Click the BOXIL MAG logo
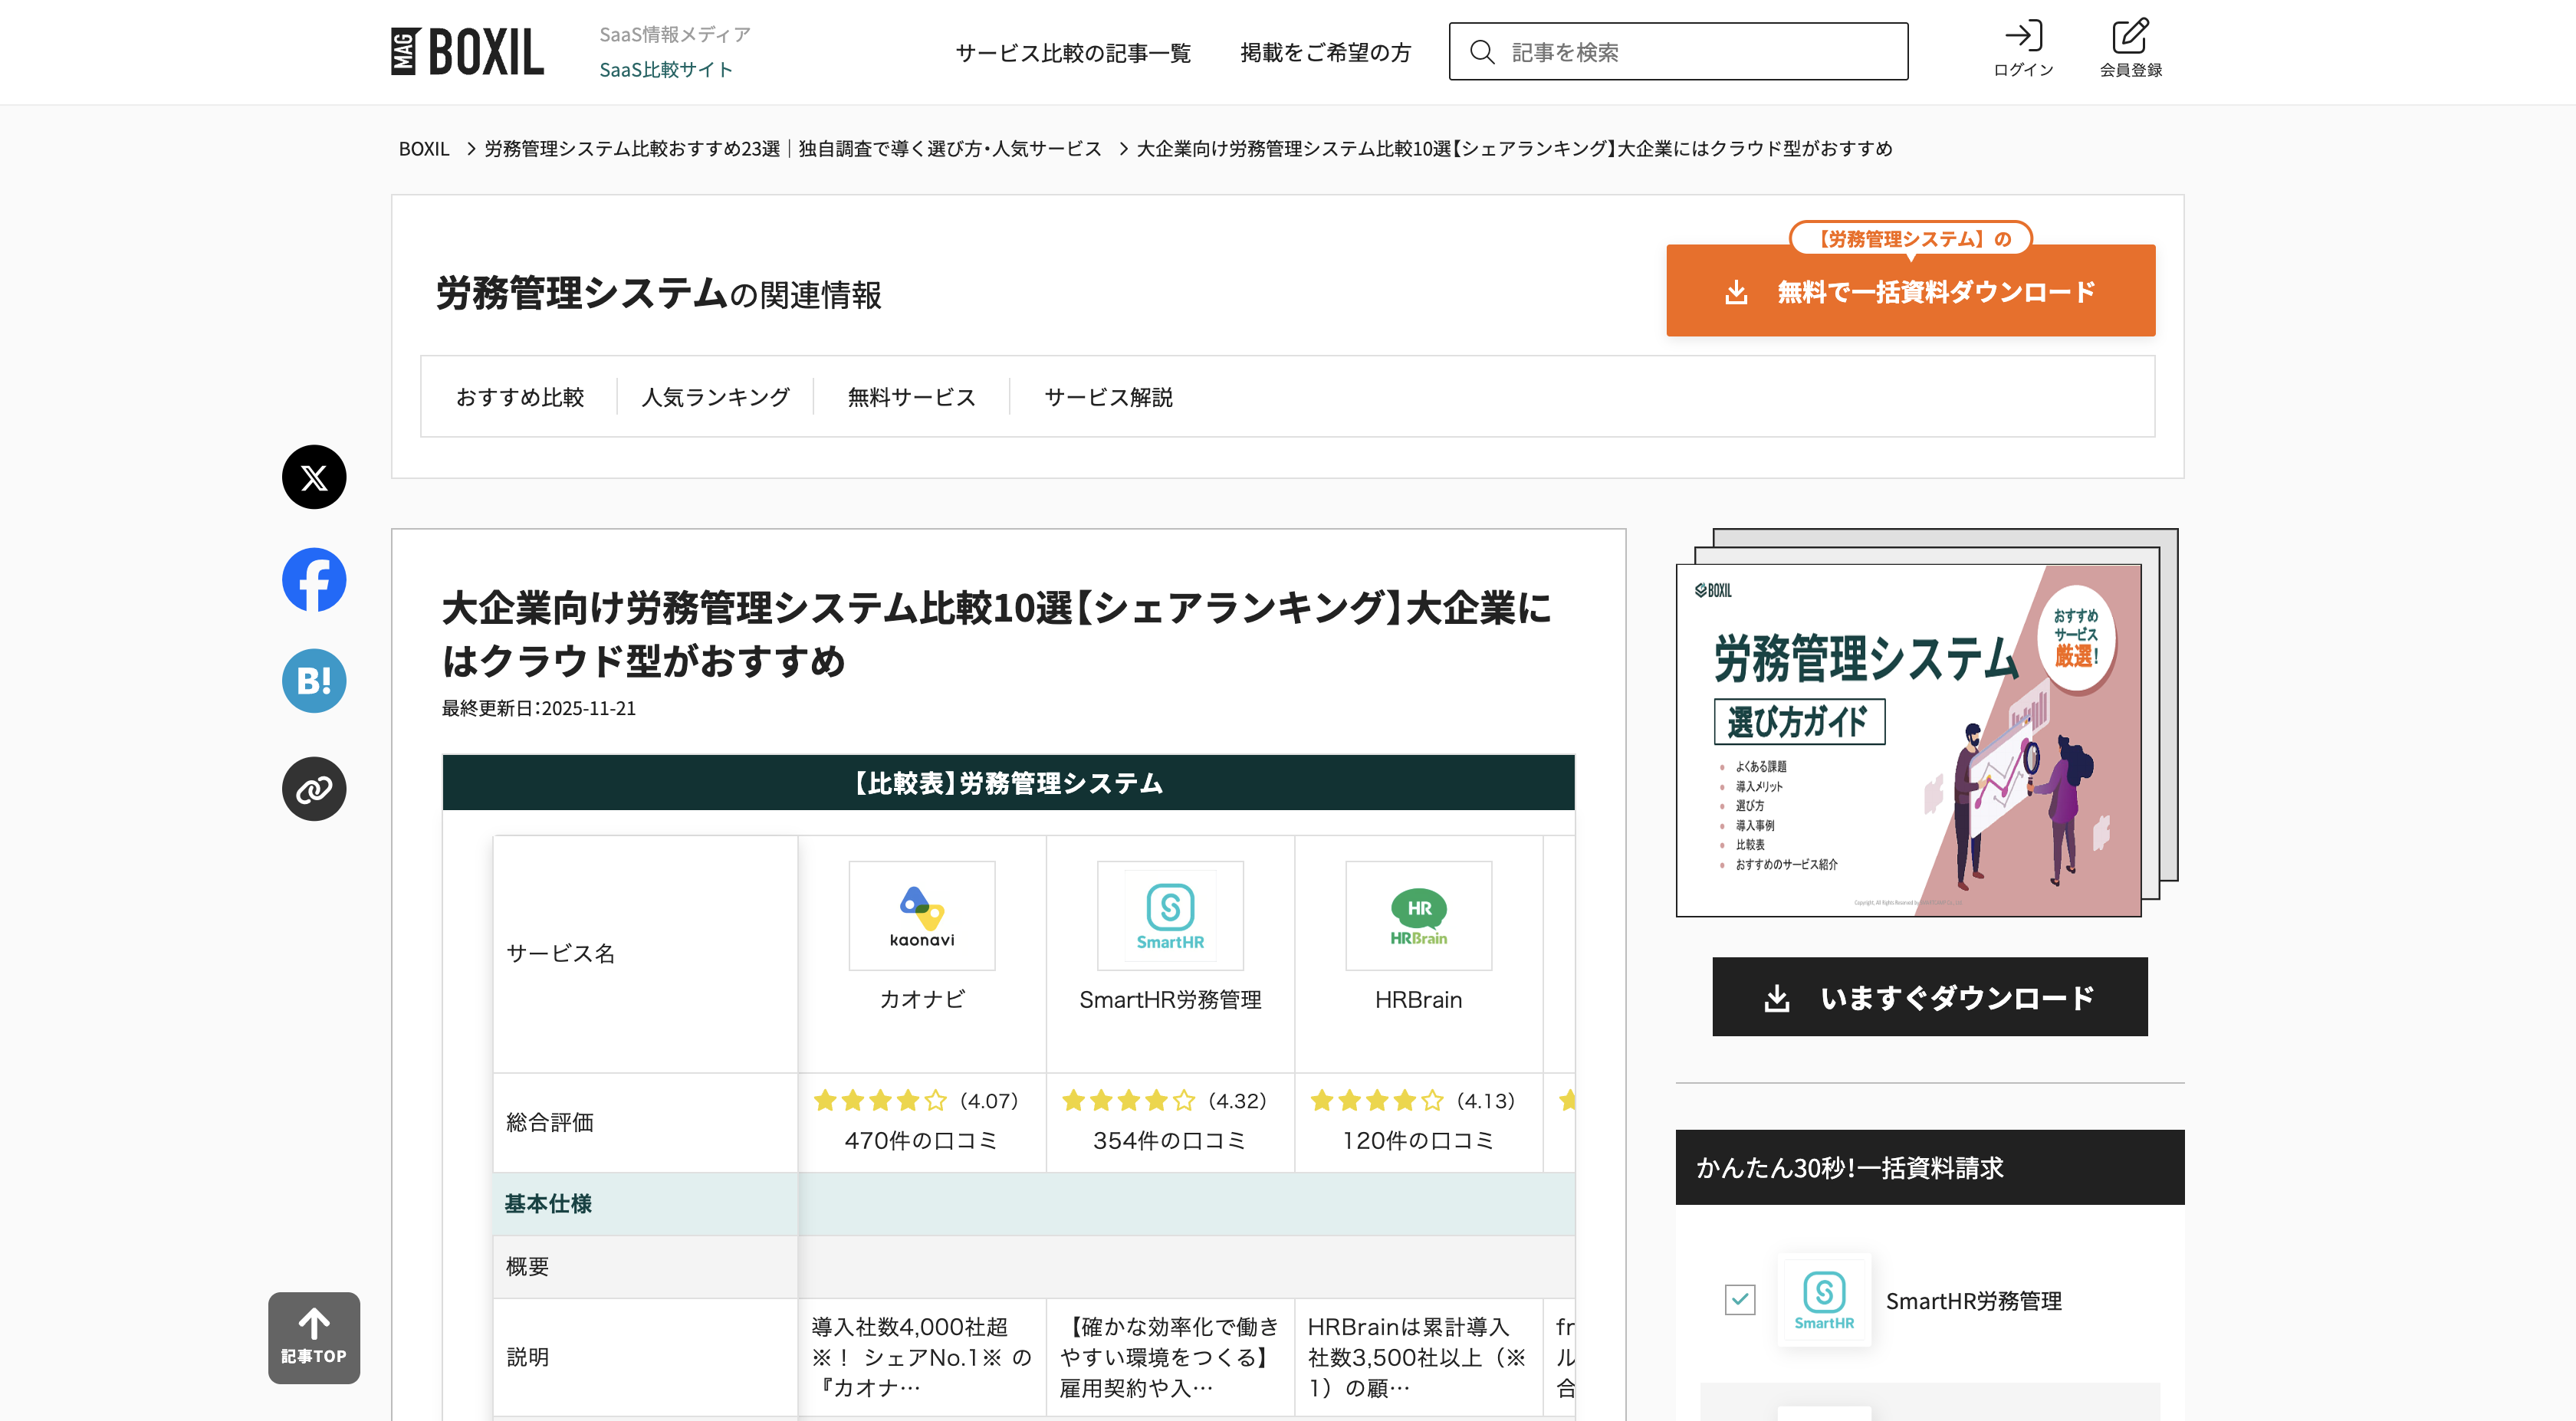2576x1421 pixels. click(x=468, y=52)
